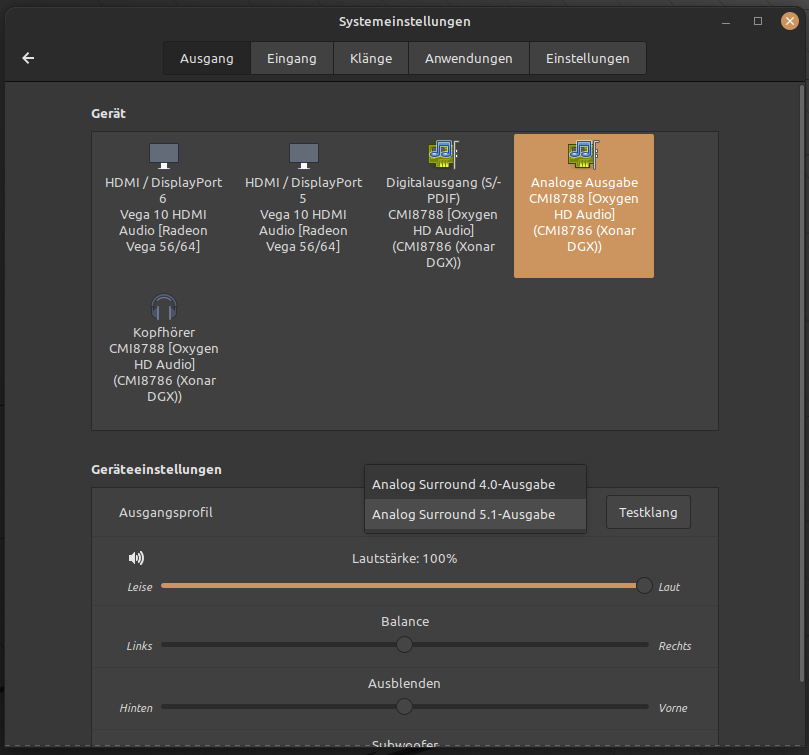Screen dimensions: 809x755
Task: Click the Ausblenden fade slider handle
Action: [404, 706]
